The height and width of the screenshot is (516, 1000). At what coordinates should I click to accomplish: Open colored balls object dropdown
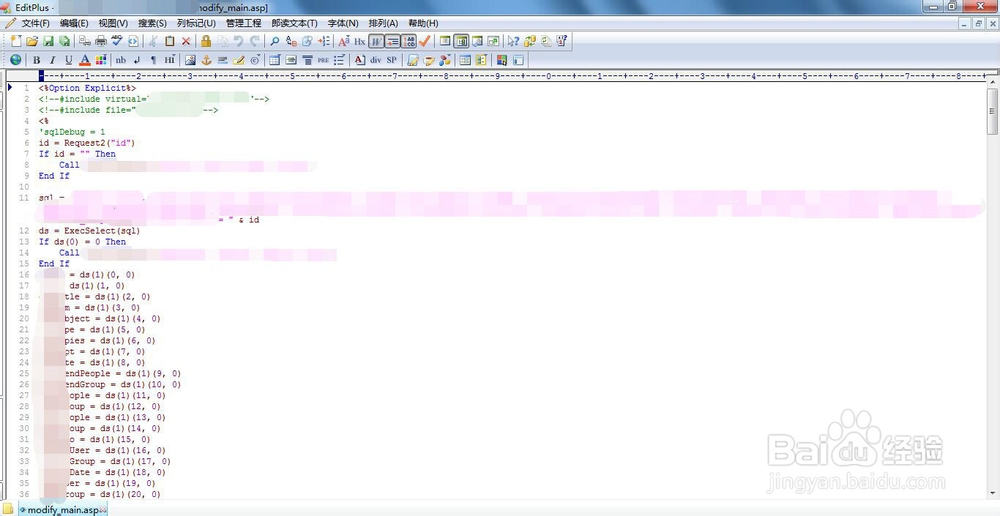(x=445, y=60)
